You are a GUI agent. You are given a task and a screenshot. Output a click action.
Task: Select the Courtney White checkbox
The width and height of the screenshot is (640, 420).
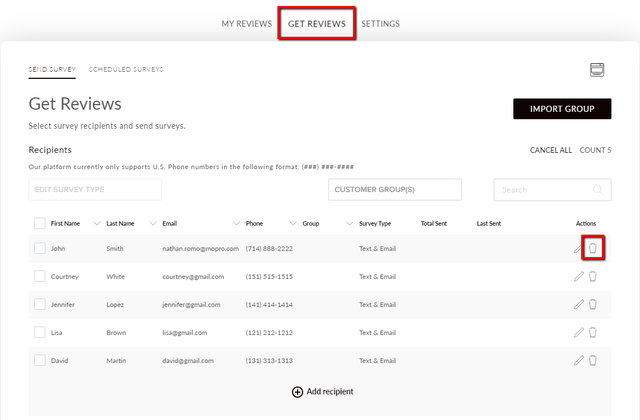[x=40, y=276]
